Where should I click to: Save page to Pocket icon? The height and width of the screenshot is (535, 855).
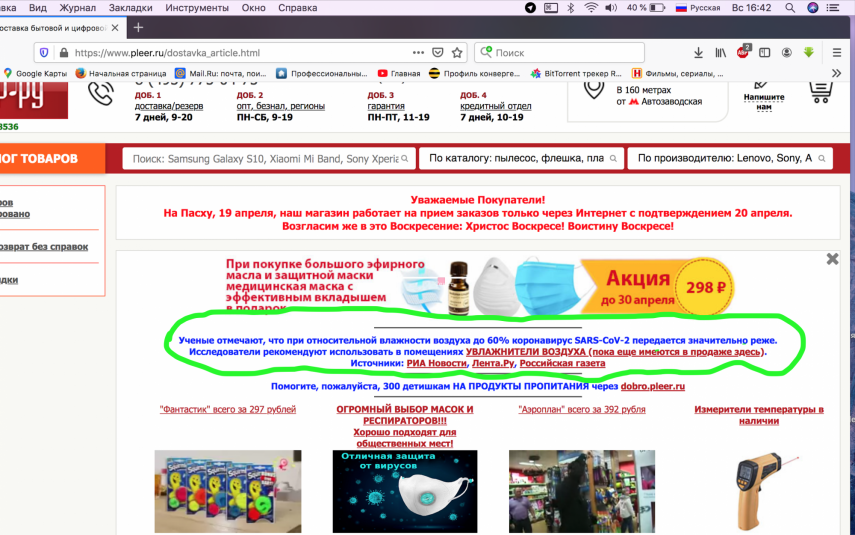click(437, 52)
